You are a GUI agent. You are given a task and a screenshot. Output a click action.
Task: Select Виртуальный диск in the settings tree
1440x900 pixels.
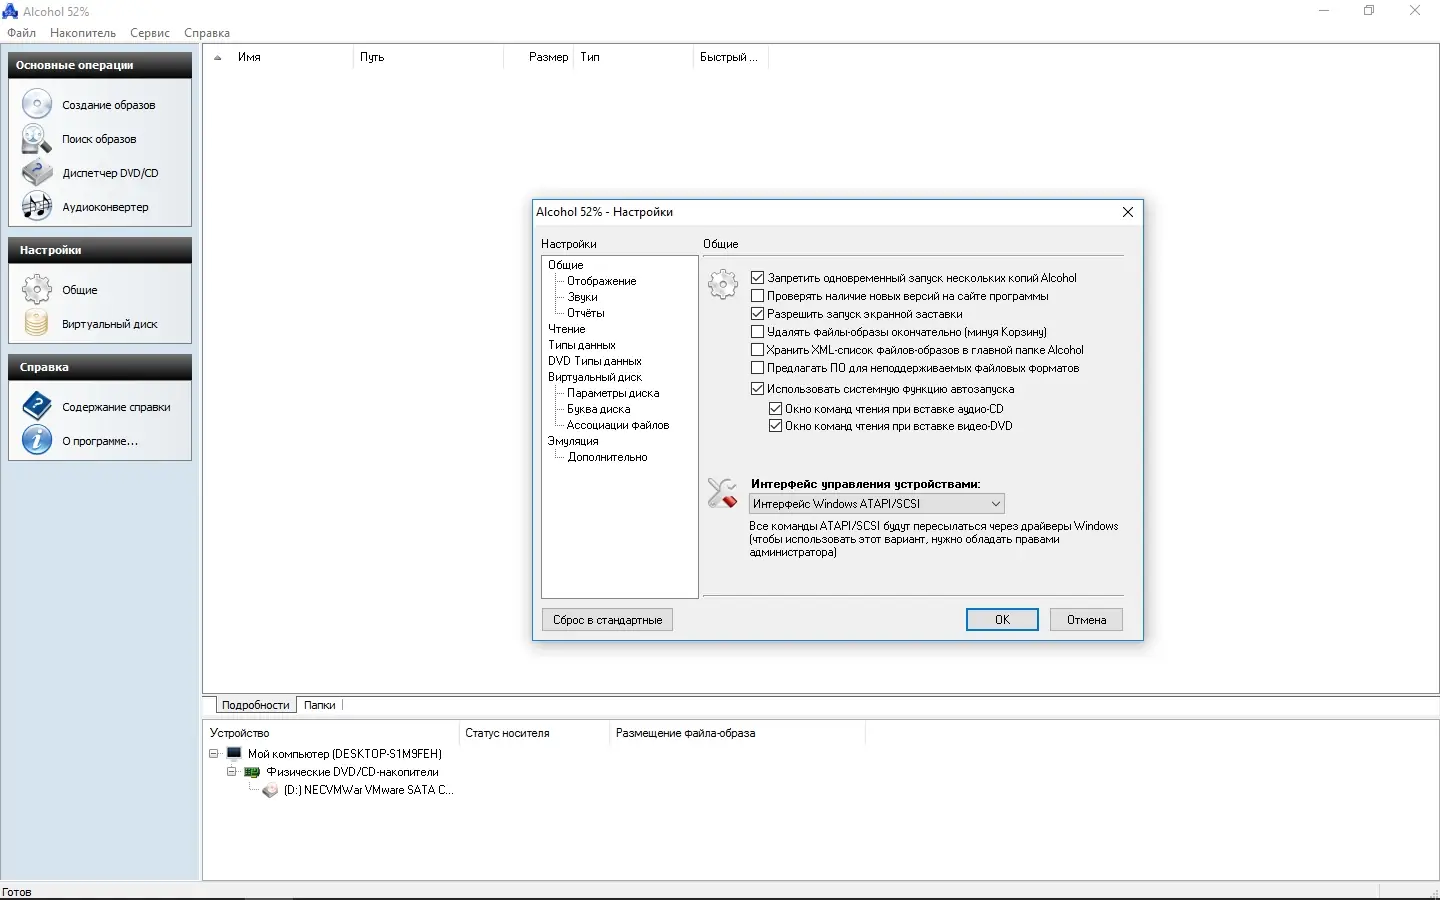click(595, 377)
